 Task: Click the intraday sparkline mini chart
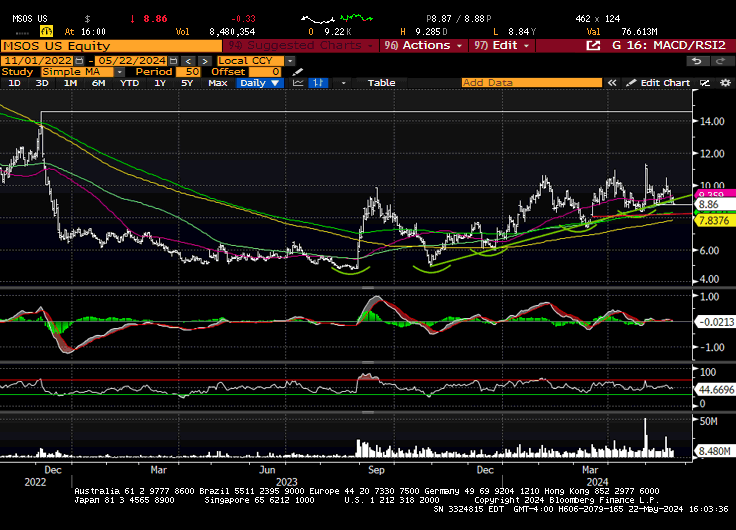pyautogui.click(x=337, y=19)
